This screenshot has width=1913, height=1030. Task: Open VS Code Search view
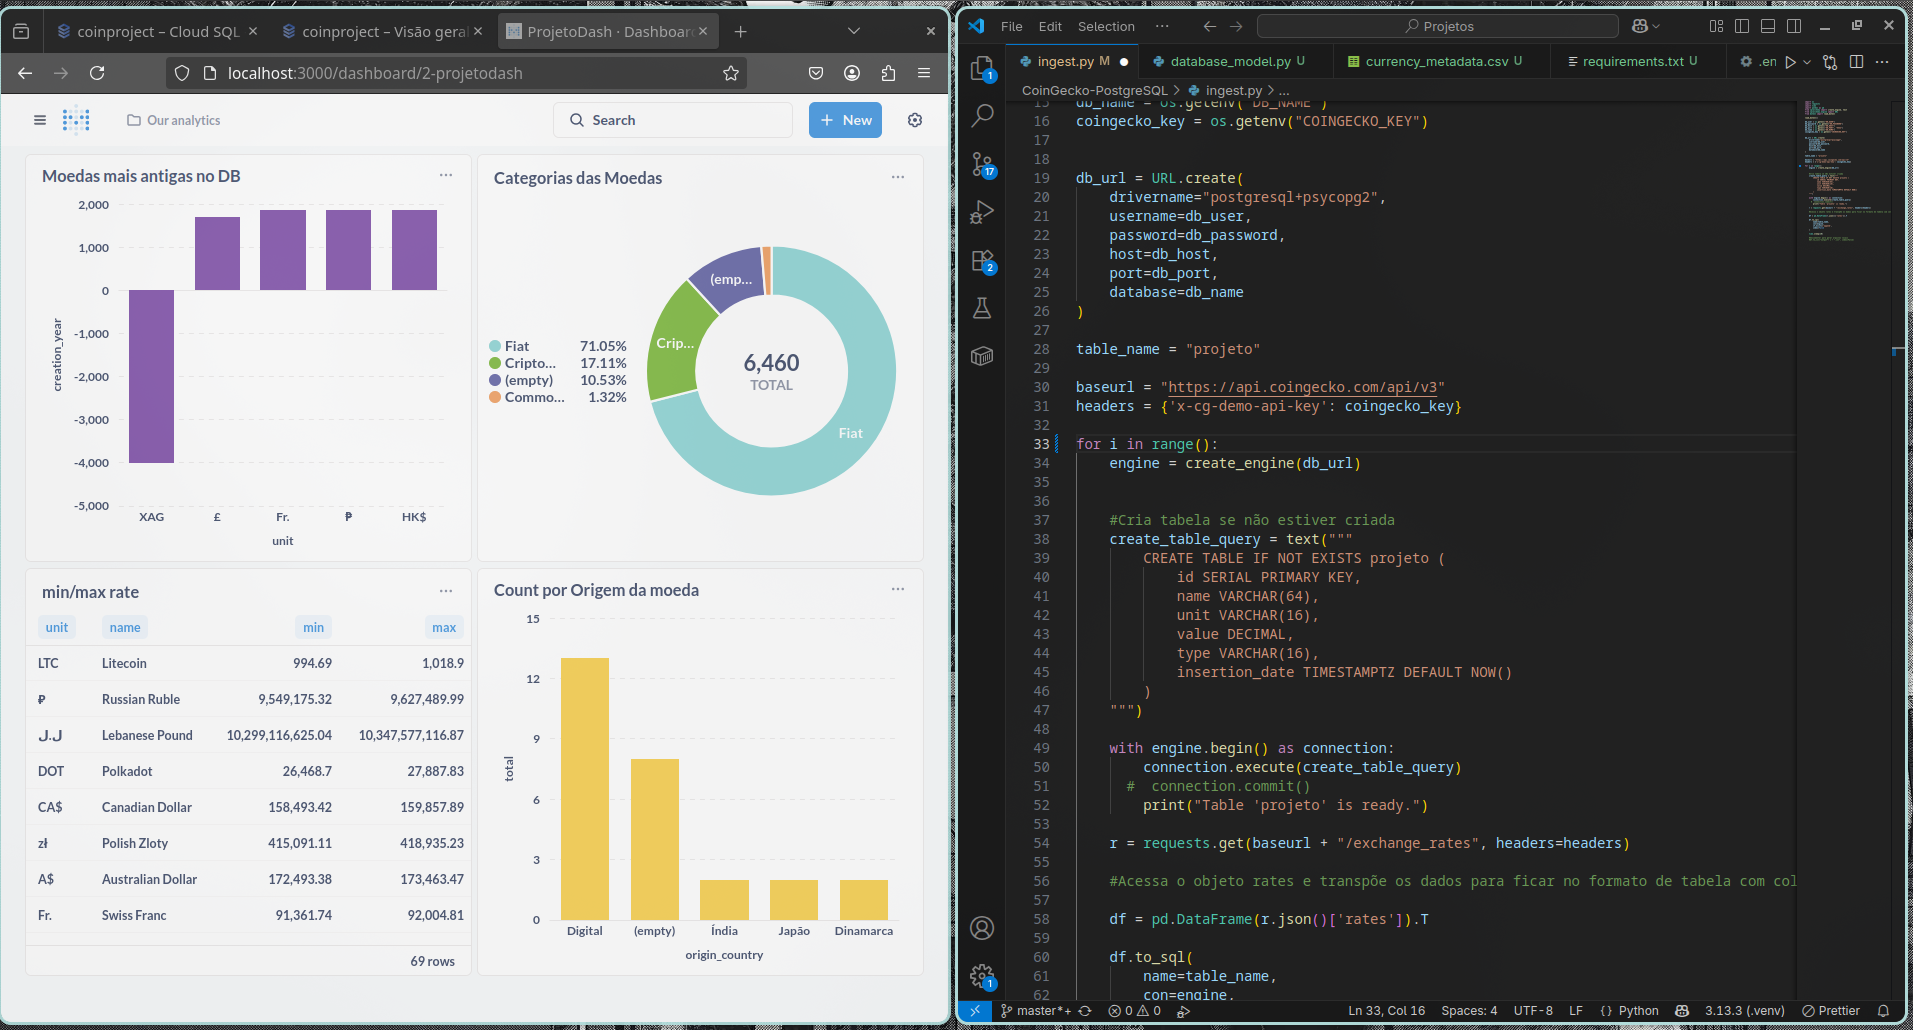coord(982,115)
